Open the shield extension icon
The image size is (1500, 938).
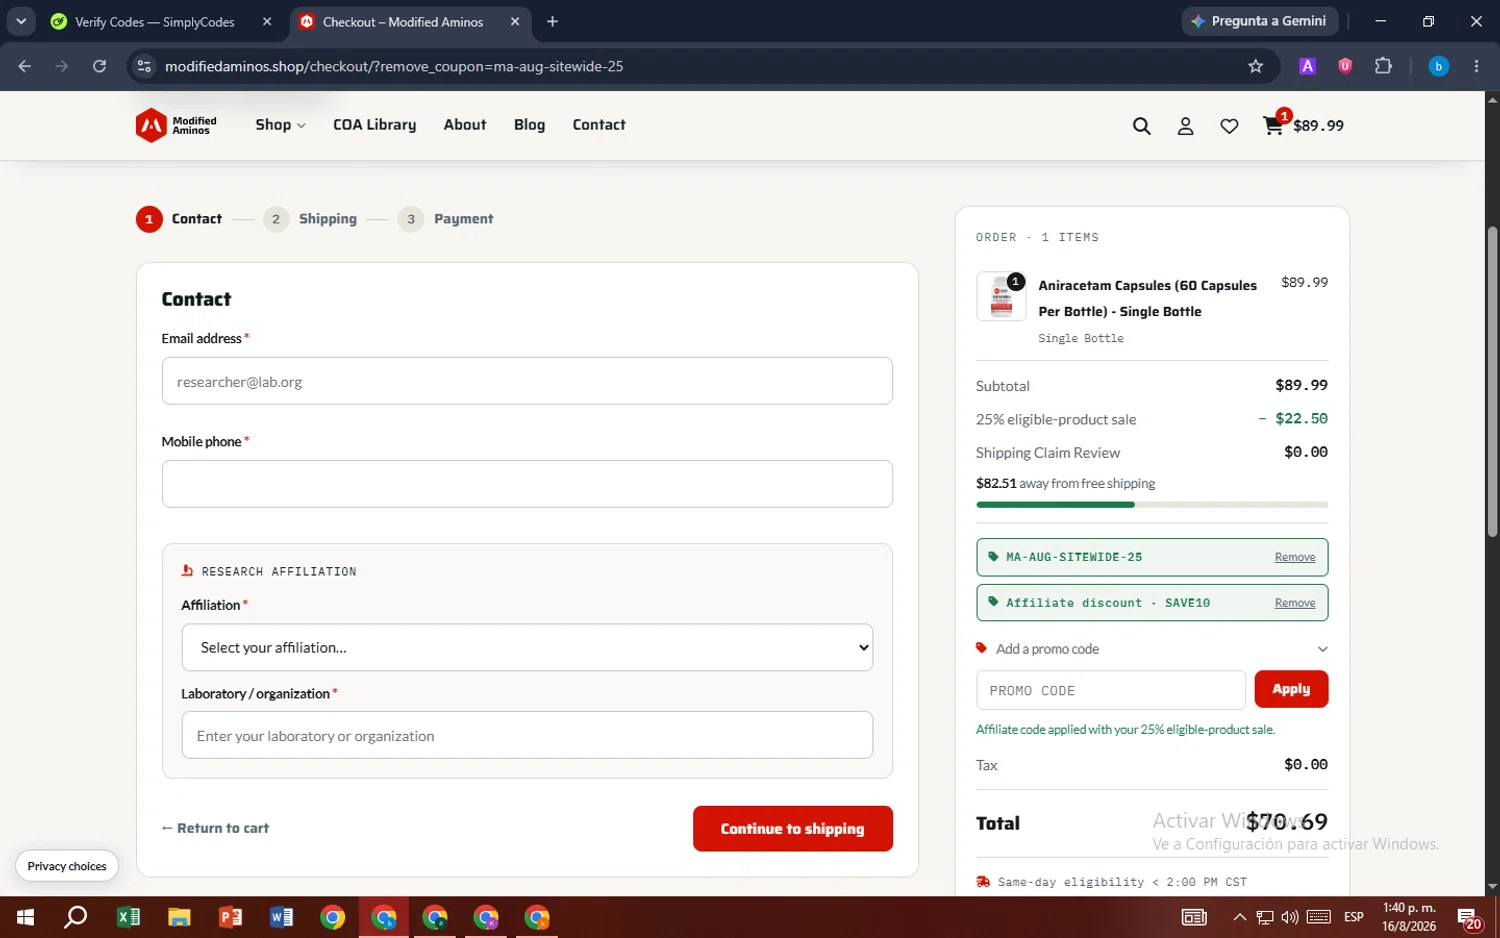pyautogui.click(x=1345, y=66)
